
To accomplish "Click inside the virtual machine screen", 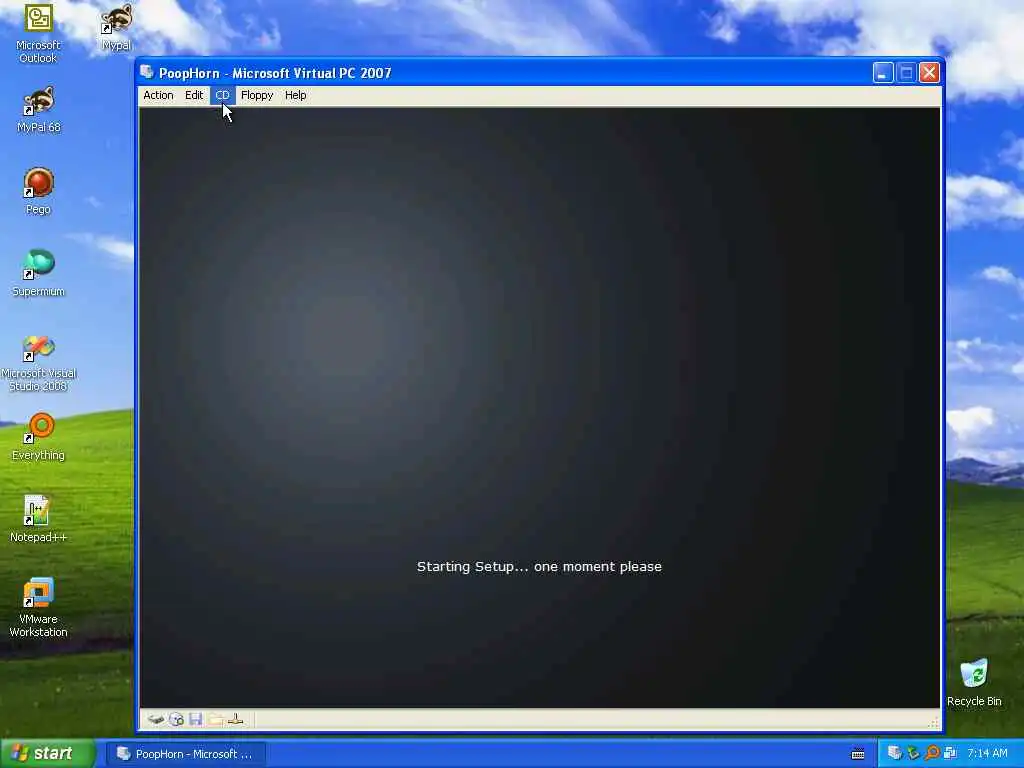I will pyautogui.click(x=539, y=408).
